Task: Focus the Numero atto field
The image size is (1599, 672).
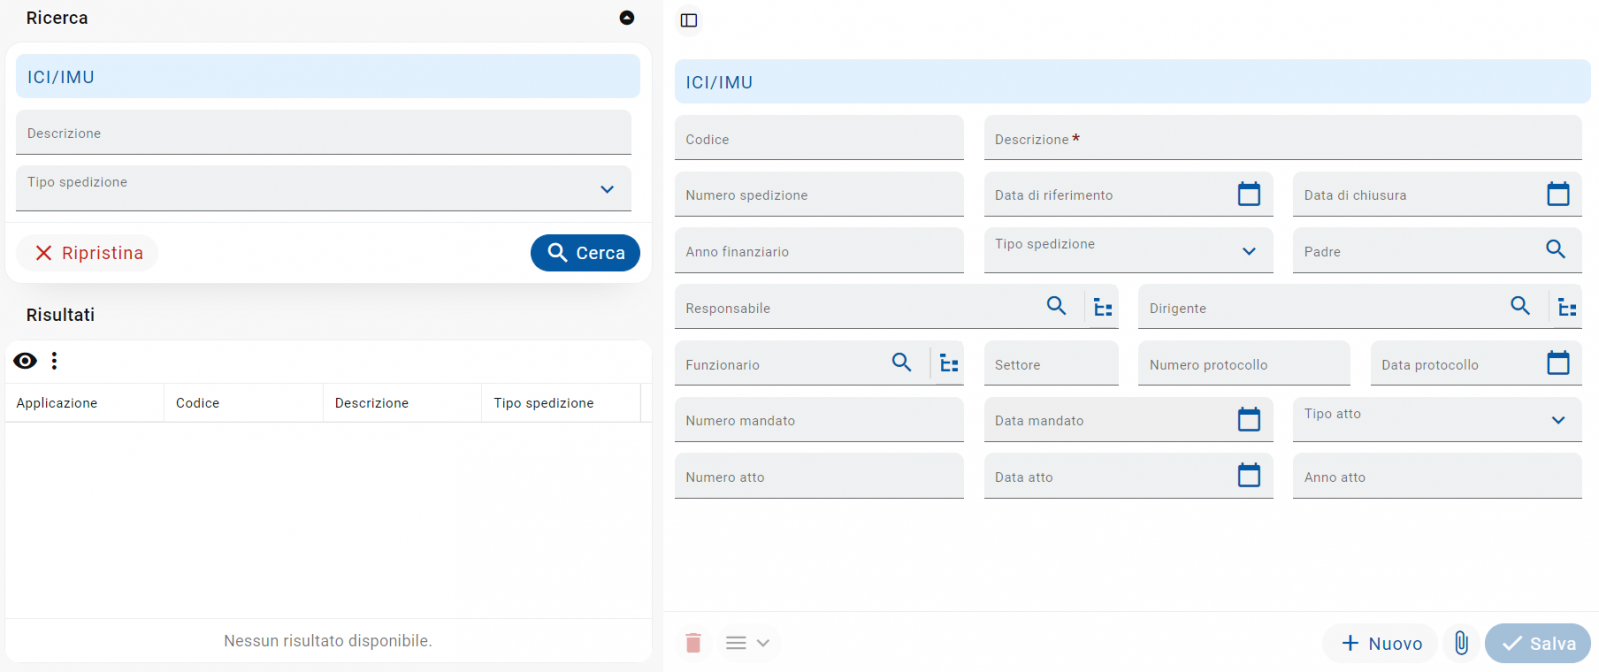Action: coord(819,476)
